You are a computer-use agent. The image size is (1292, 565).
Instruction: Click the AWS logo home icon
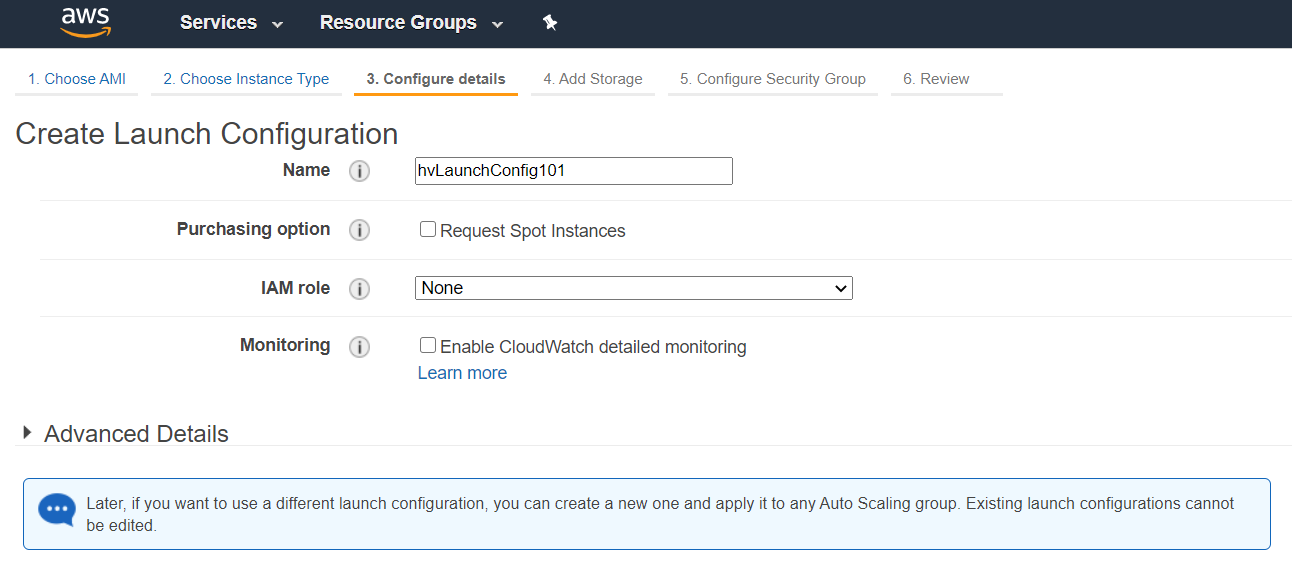(x=84, y=22)
